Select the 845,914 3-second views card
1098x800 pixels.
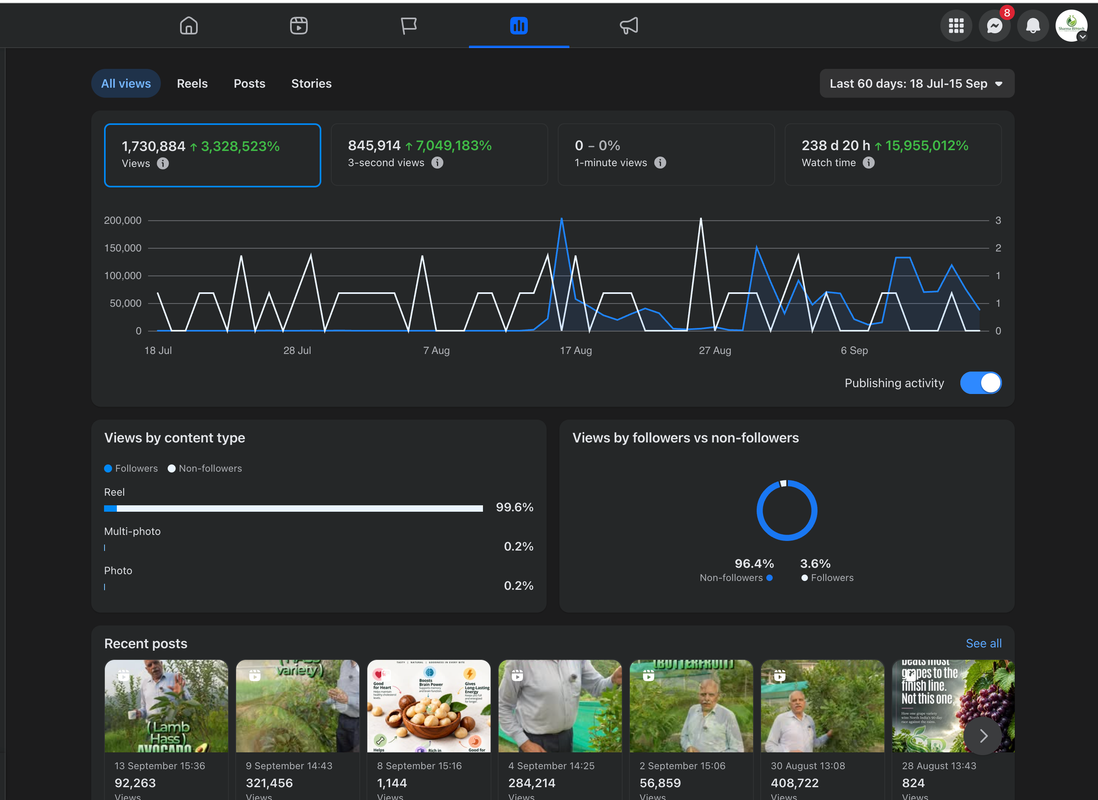pyautogui.click(x=439, y=155)
